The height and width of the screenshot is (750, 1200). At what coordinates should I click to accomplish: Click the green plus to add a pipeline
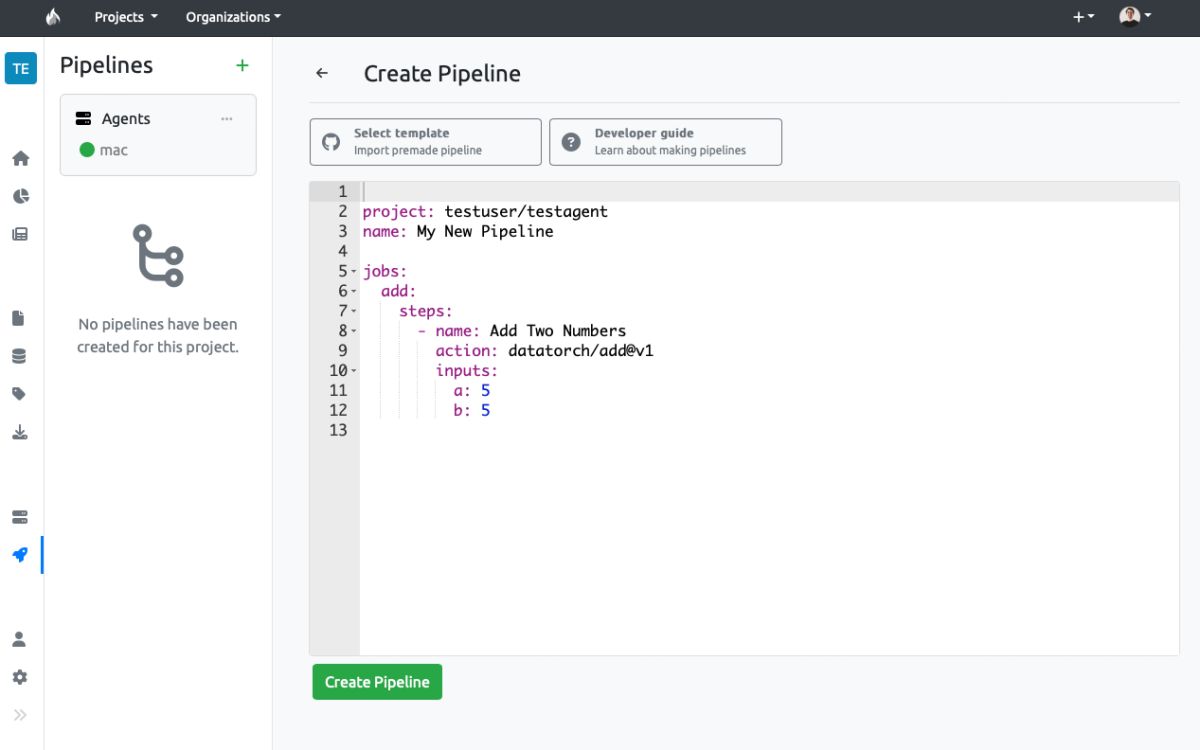(x=242, y=65)
